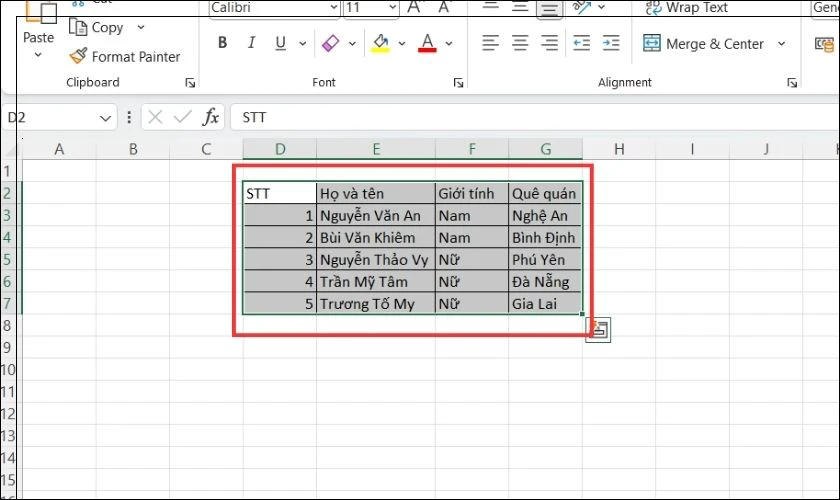Select cell Nguyễn Thảo Vy
The width and height of the screenshot is (840, 500).
click(376, 259)
